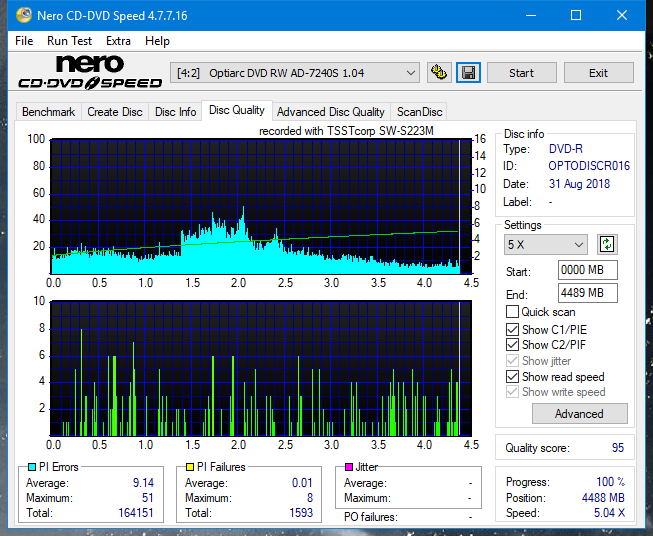This screenshot has width=653, height=536.
Task: Toggle the Show write speed checkbox
Action: tap(512, 392)
